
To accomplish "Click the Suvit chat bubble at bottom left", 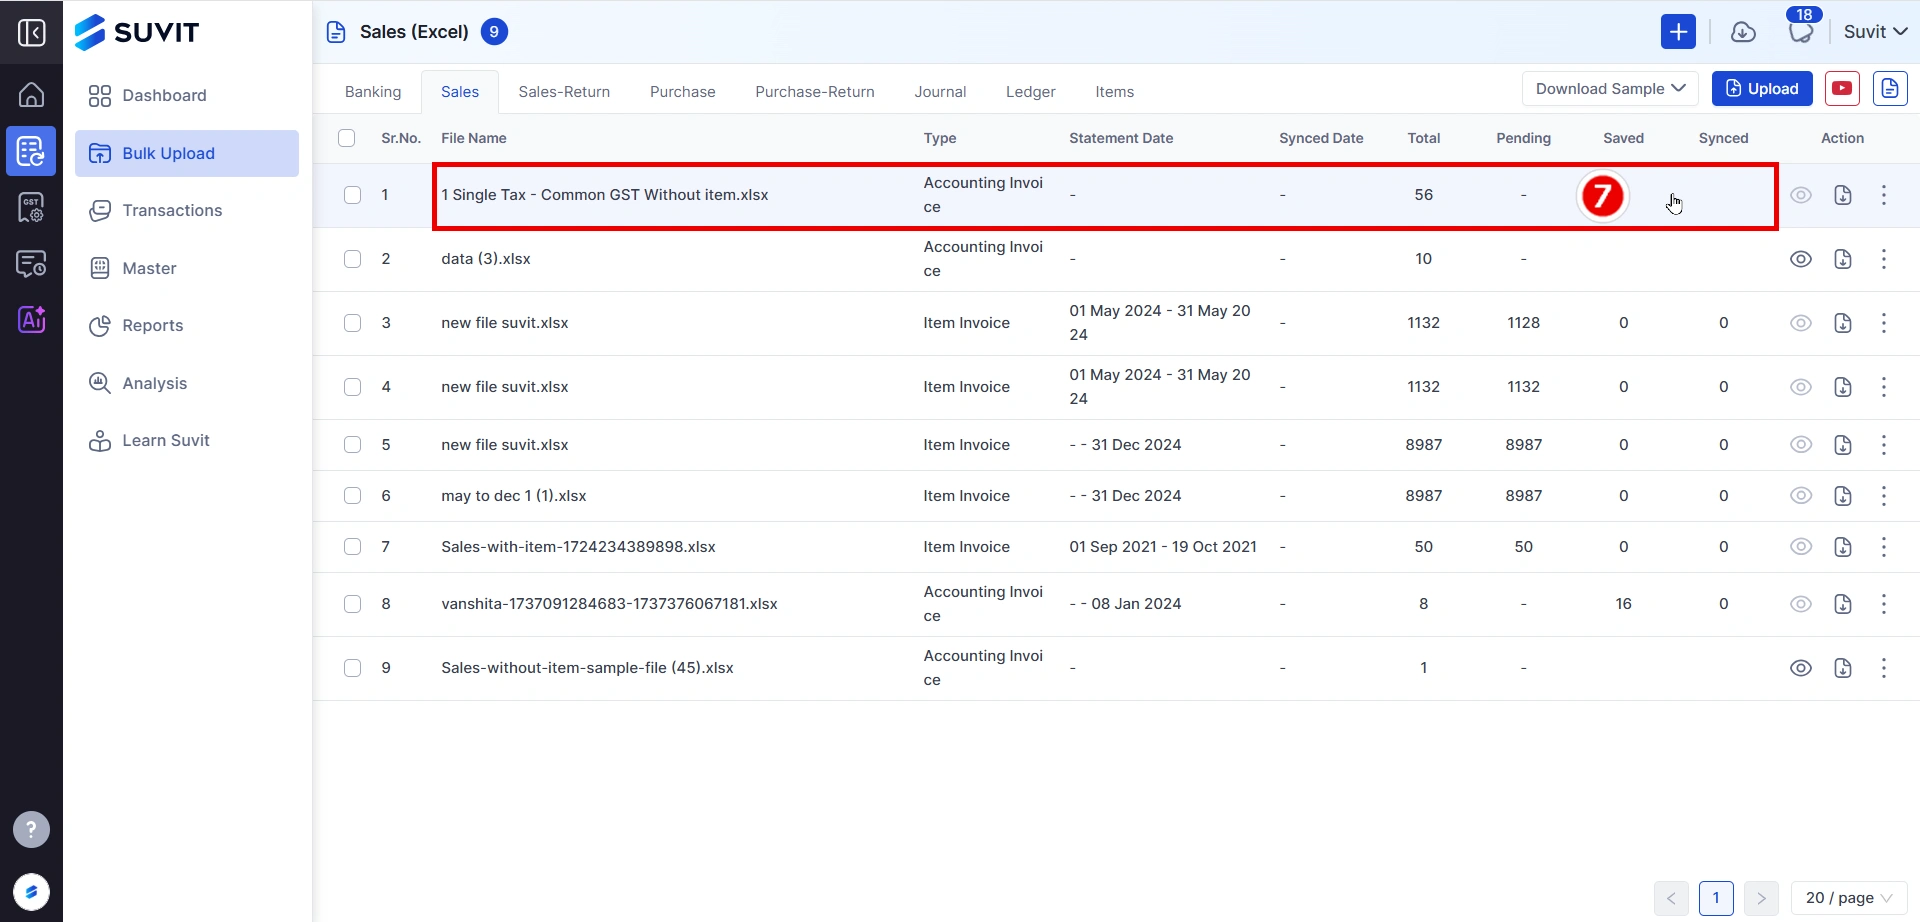I will click(31, 892).
